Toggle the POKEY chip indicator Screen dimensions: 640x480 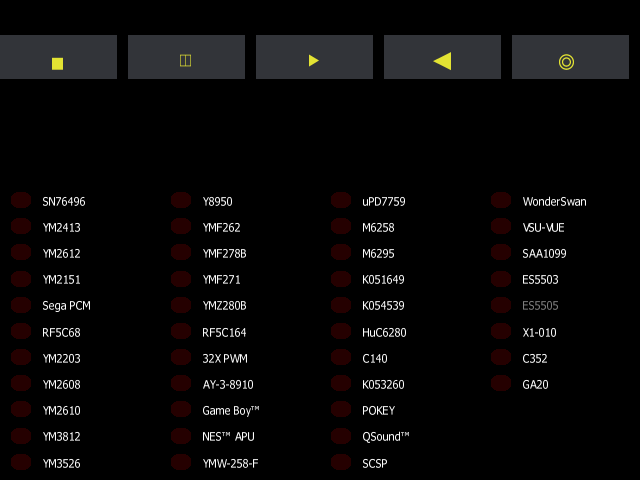tap(341, 409)
